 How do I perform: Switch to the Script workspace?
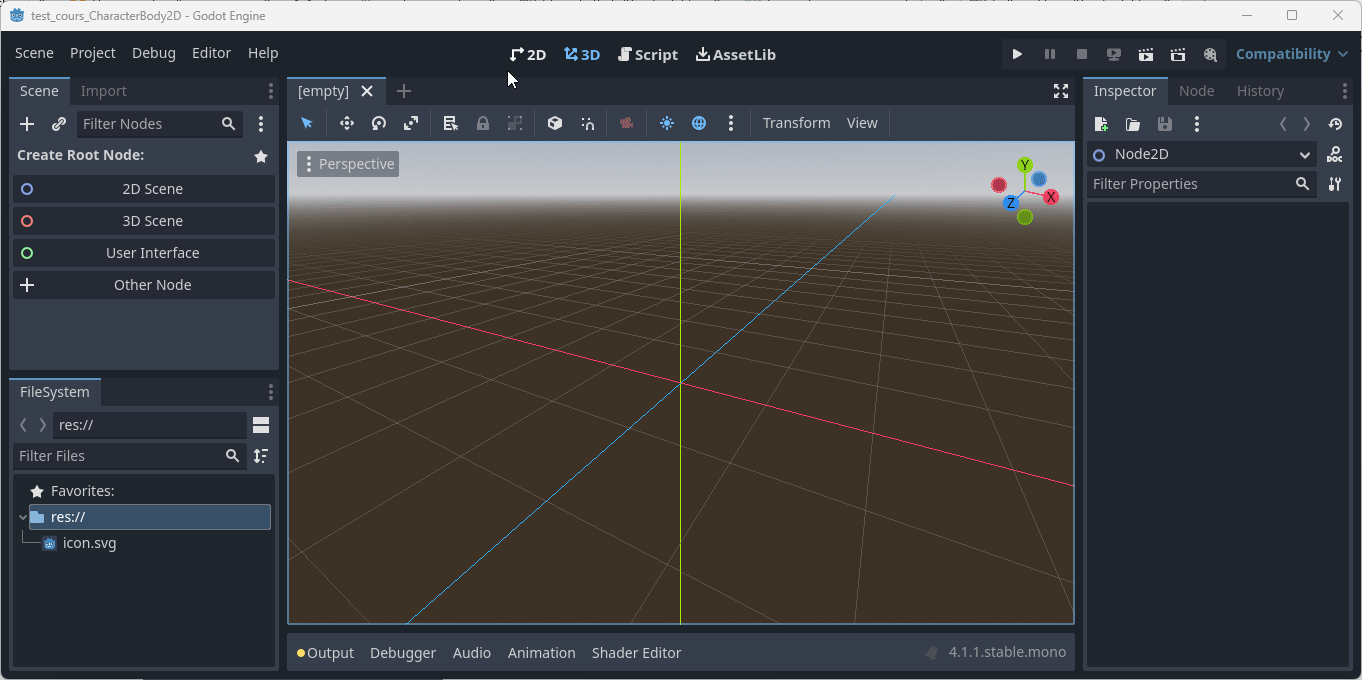648,54
